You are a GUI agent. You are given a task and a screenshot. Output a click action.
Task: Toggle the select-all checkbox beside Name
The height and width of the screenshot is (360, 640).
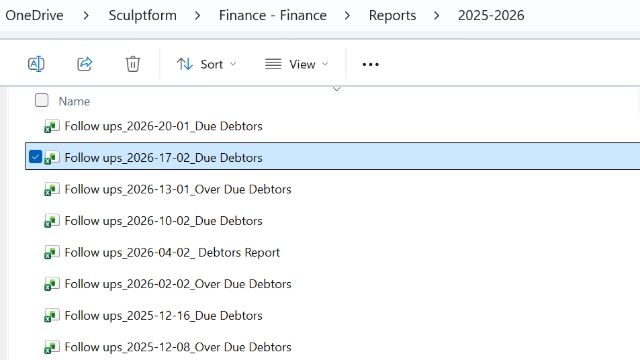pos(42,100)
